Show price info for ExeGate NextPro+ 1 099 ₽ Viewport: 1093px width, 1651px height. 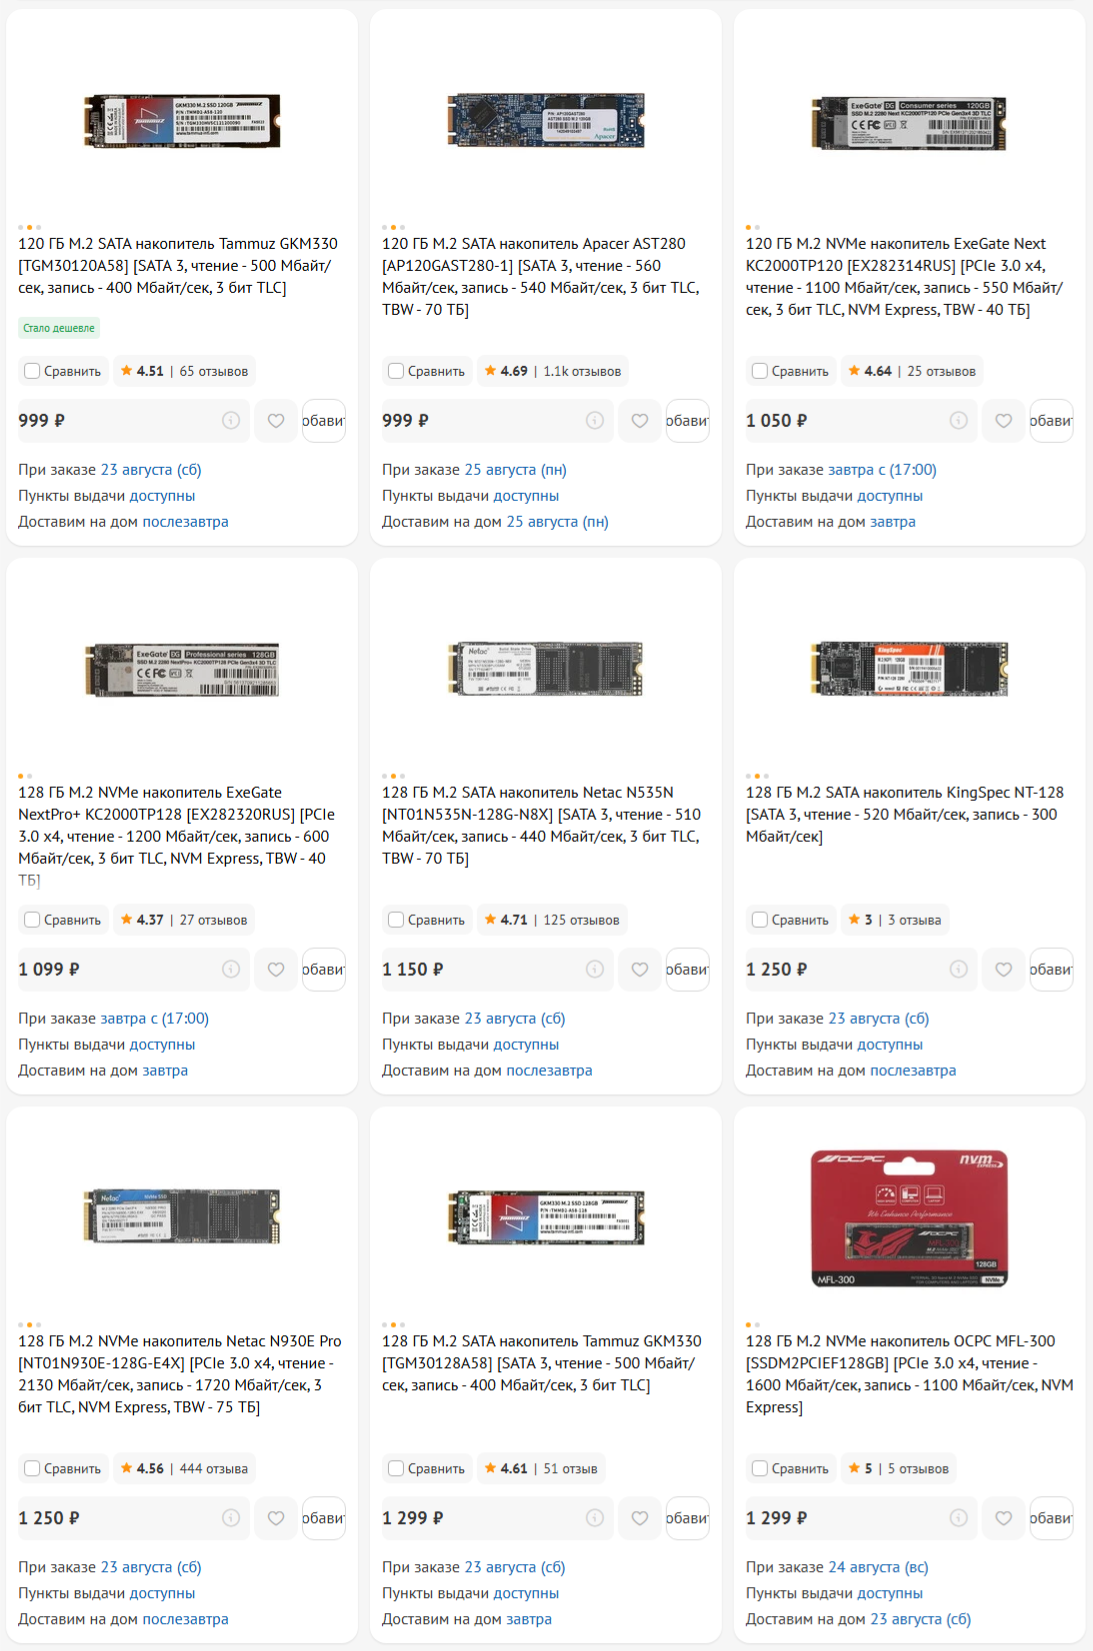pyautogui.click(x=231, y=969)
